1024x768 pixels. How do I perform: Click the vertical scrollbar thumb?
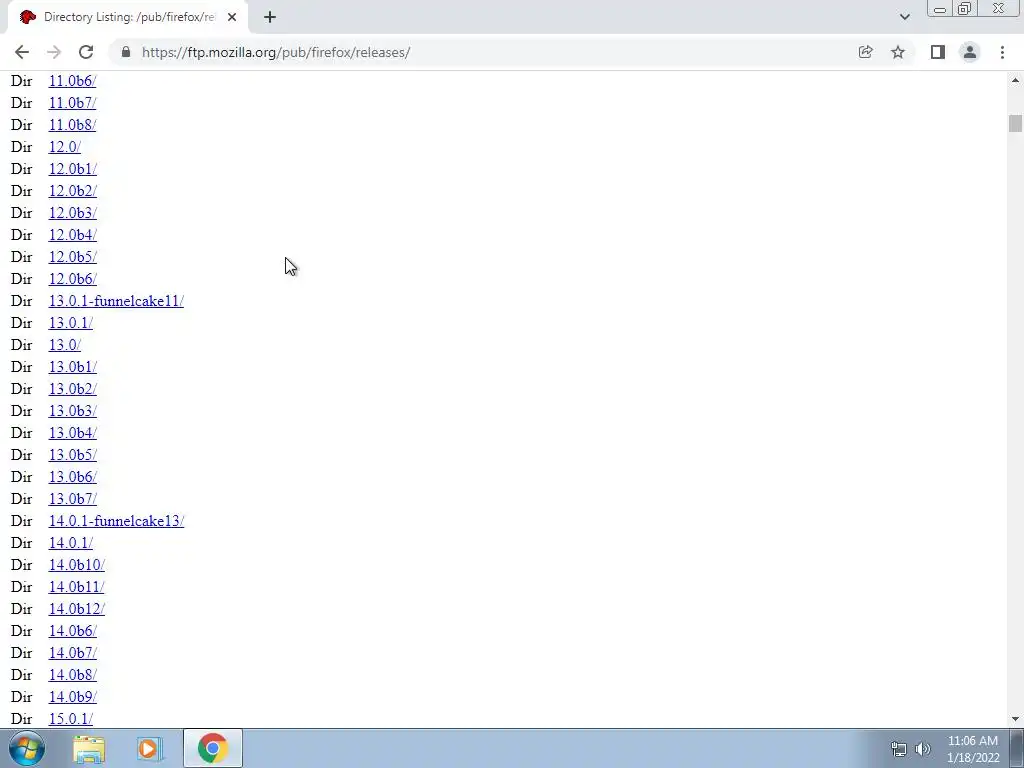pos(1015,123)
